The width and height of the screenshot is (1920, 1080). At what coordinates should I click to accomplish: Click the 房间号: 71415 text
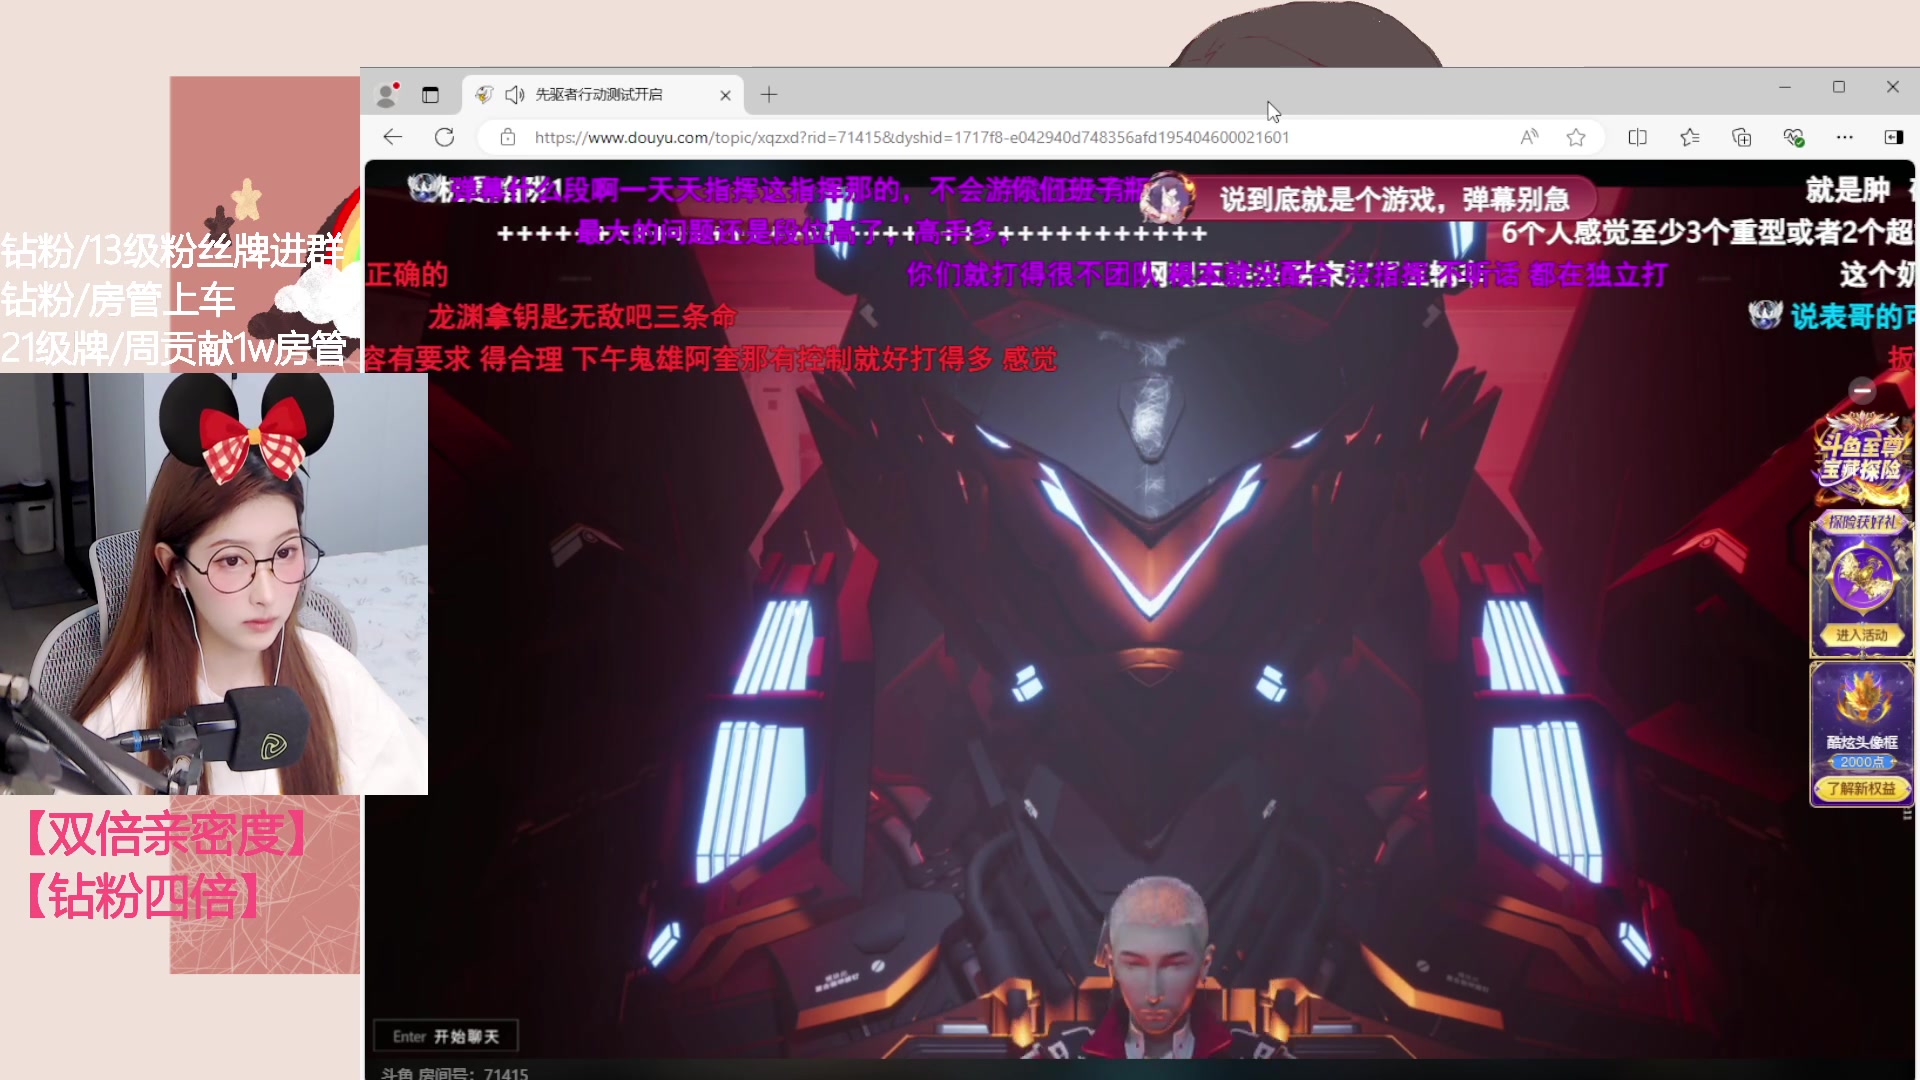pyautogui.click(x=473, y=1073)
